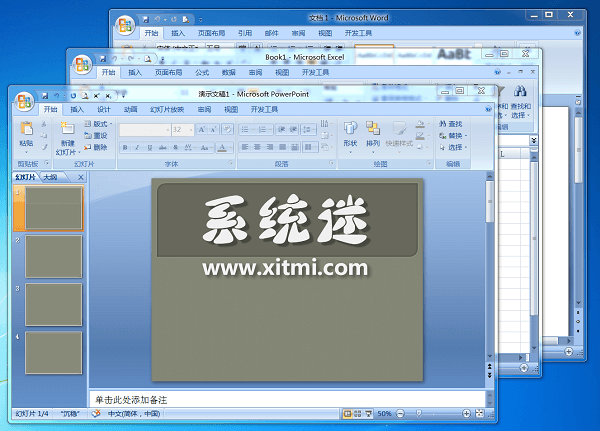Open the font dialog launcher in 字体 group
The height and width of the screenshot is (431, 600).
point(231,163)
